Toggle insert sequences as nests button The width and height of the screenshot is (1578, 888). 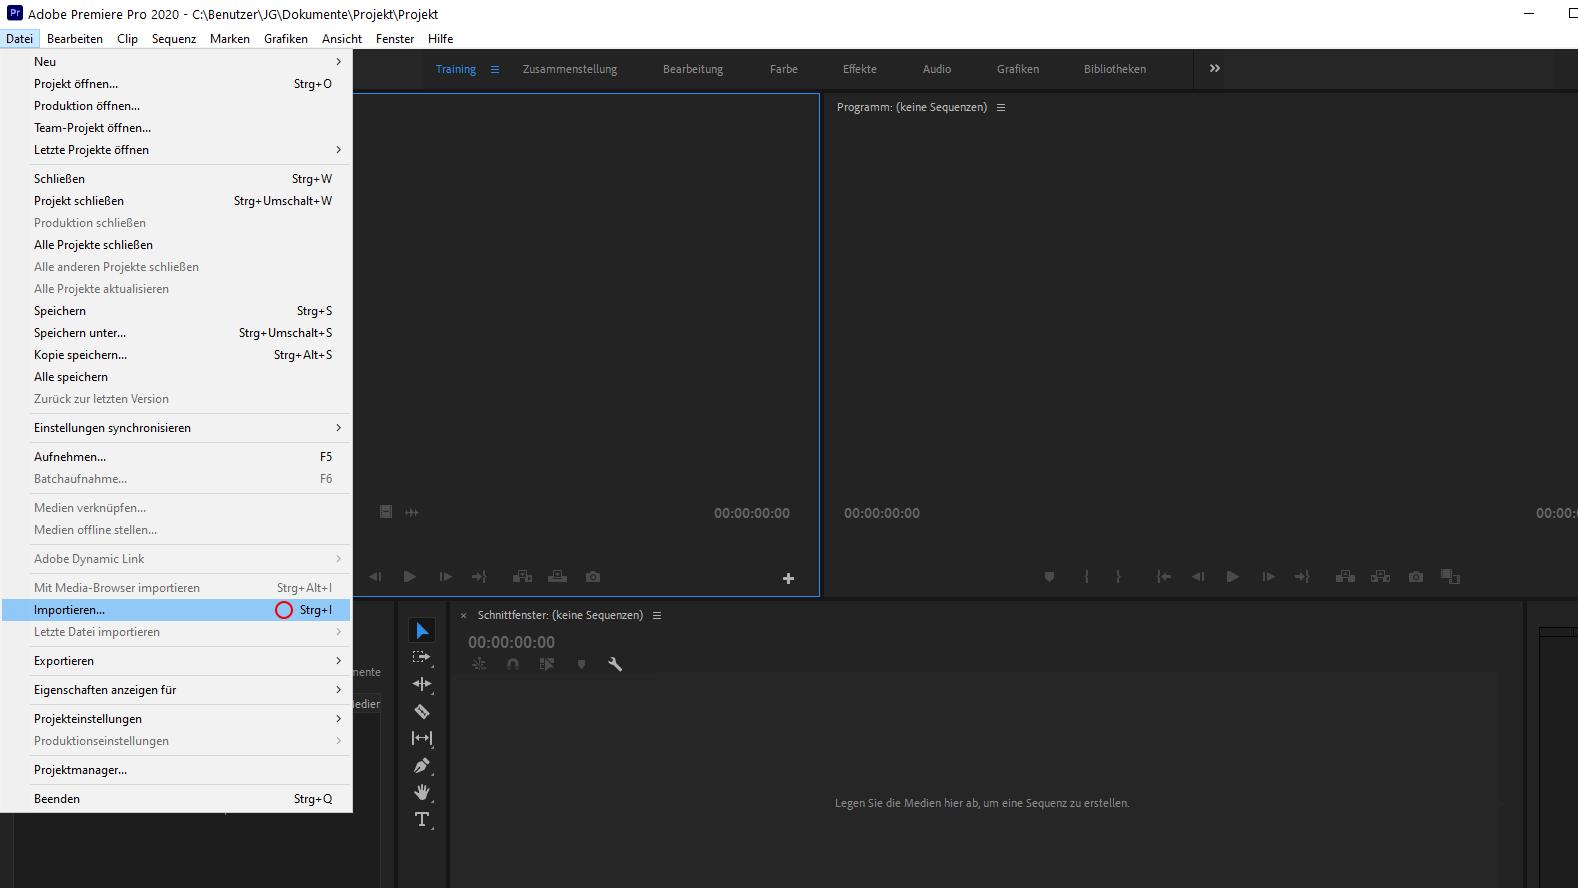[x=479, y=664]
